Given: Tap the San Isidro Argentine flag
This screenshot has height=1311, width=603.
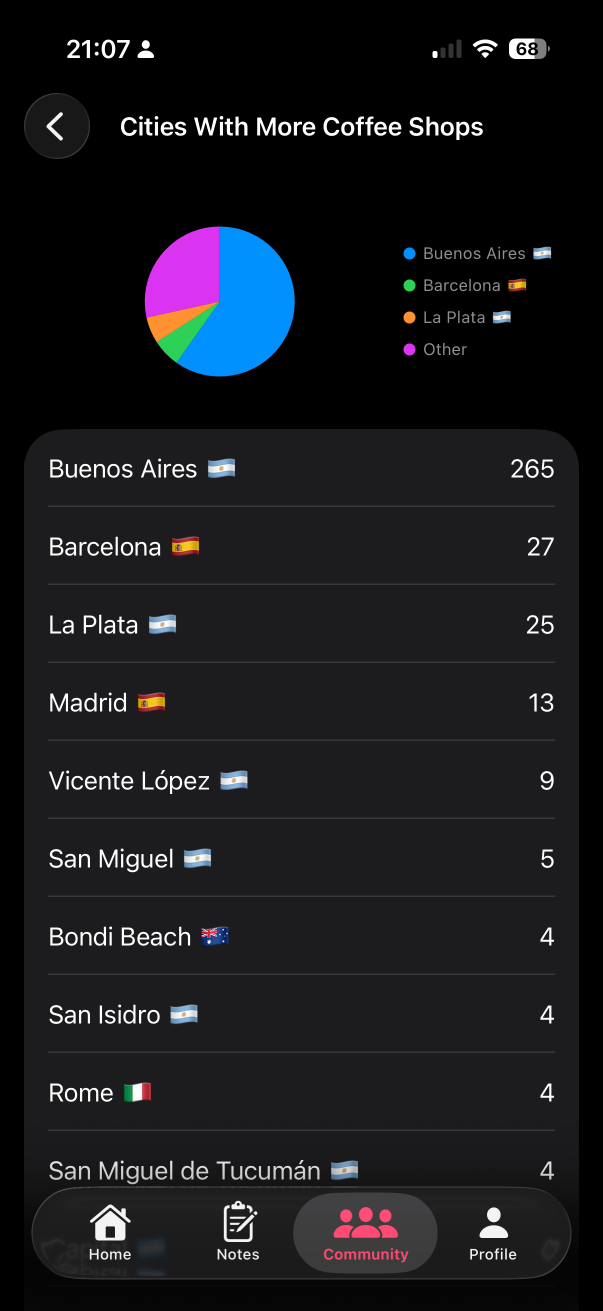Looking at the screenshot, I should click(x=184, y=1015).
